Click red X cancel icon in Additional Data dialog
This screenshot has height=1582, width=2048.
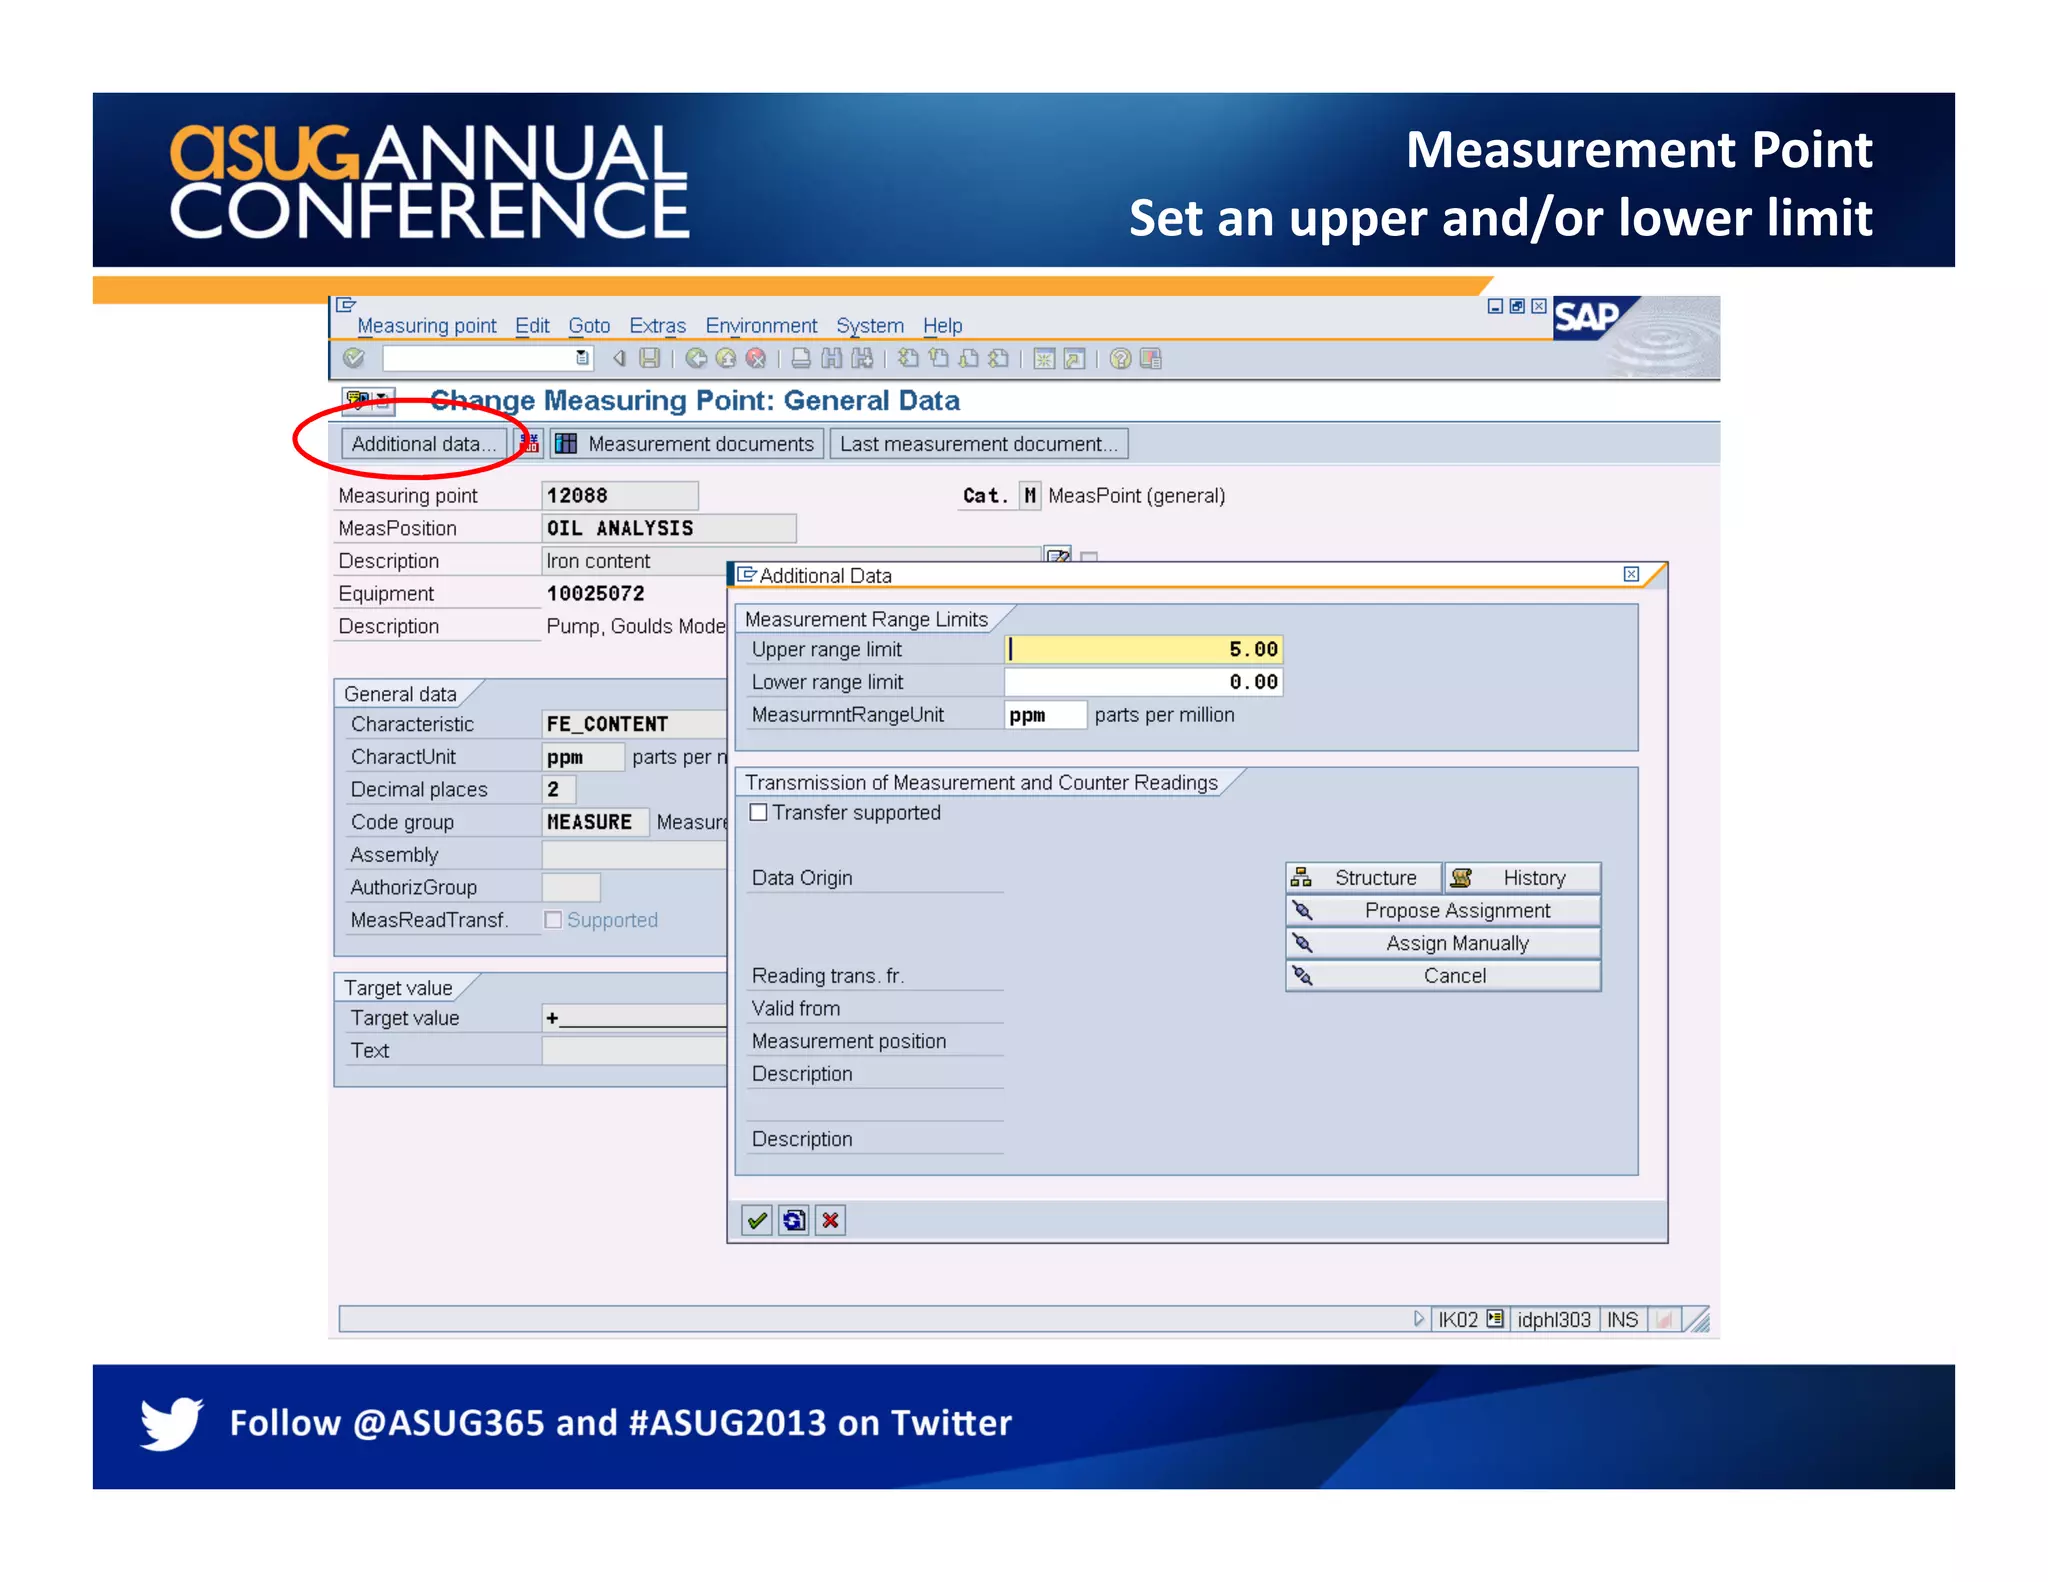[x=830, y=1220]
